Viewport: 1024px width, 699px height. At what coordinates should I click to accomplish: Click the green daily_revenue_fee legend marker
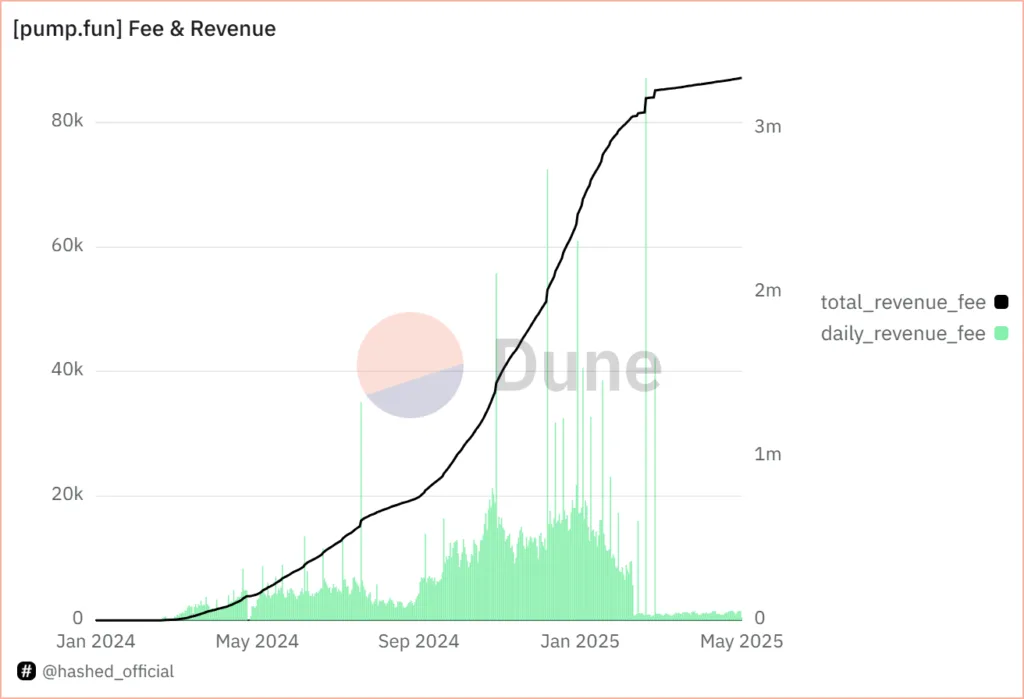coord(1002,333)
